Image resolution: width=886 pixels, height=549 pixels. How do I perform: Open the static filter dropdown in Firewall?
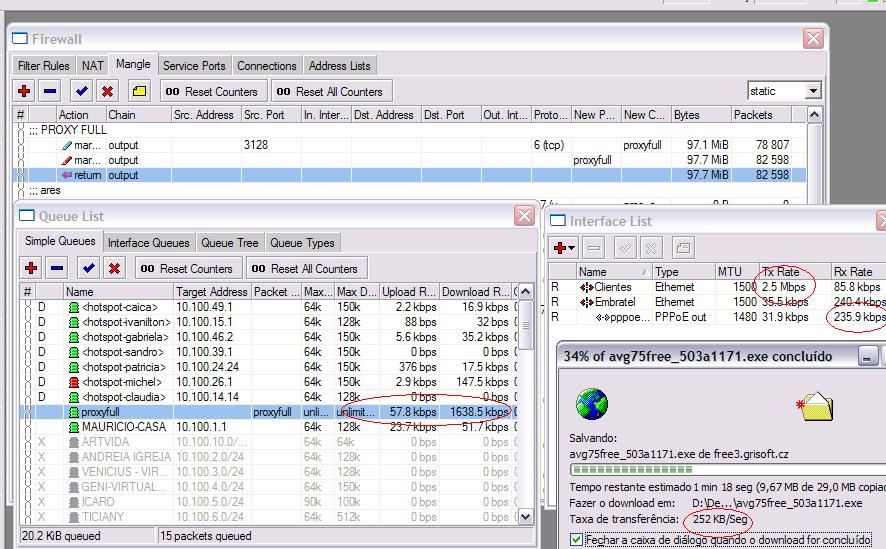click(813, 91)
